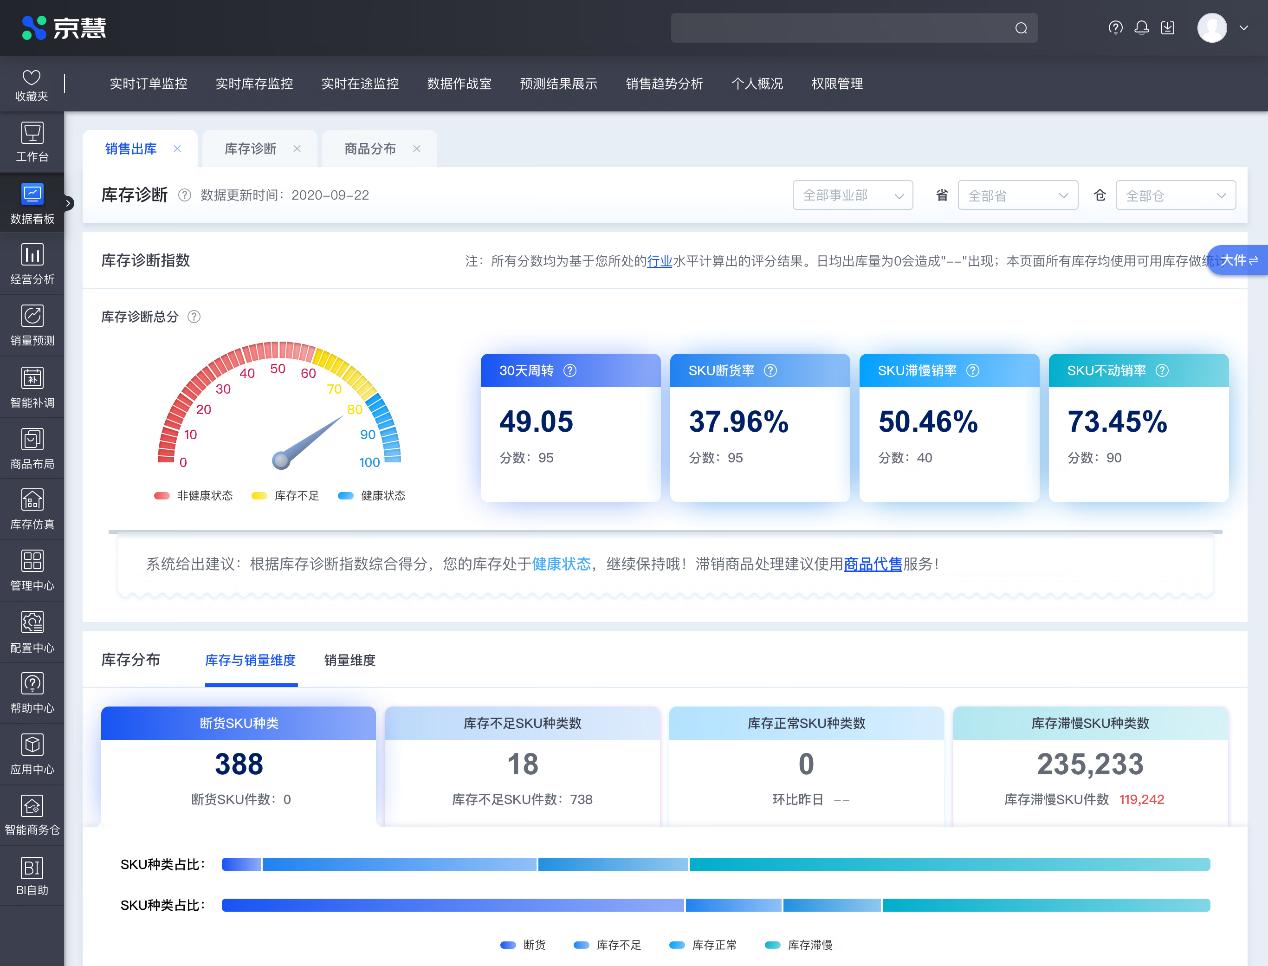The height and width of the screenshot is (966, 1268).
Task: Select 销量预测 sidebar icon
Action: point(32,325)
